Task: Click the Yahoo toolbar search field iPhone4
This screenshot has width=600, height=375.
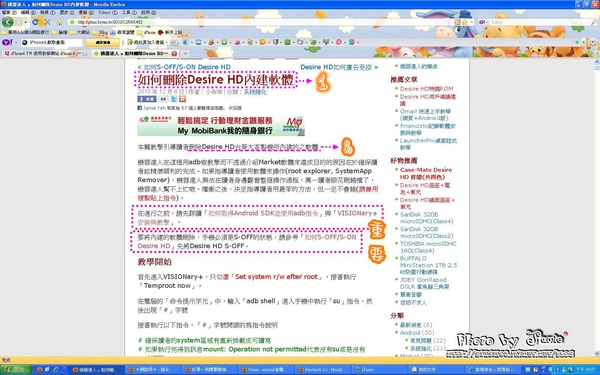Action: 52,42
